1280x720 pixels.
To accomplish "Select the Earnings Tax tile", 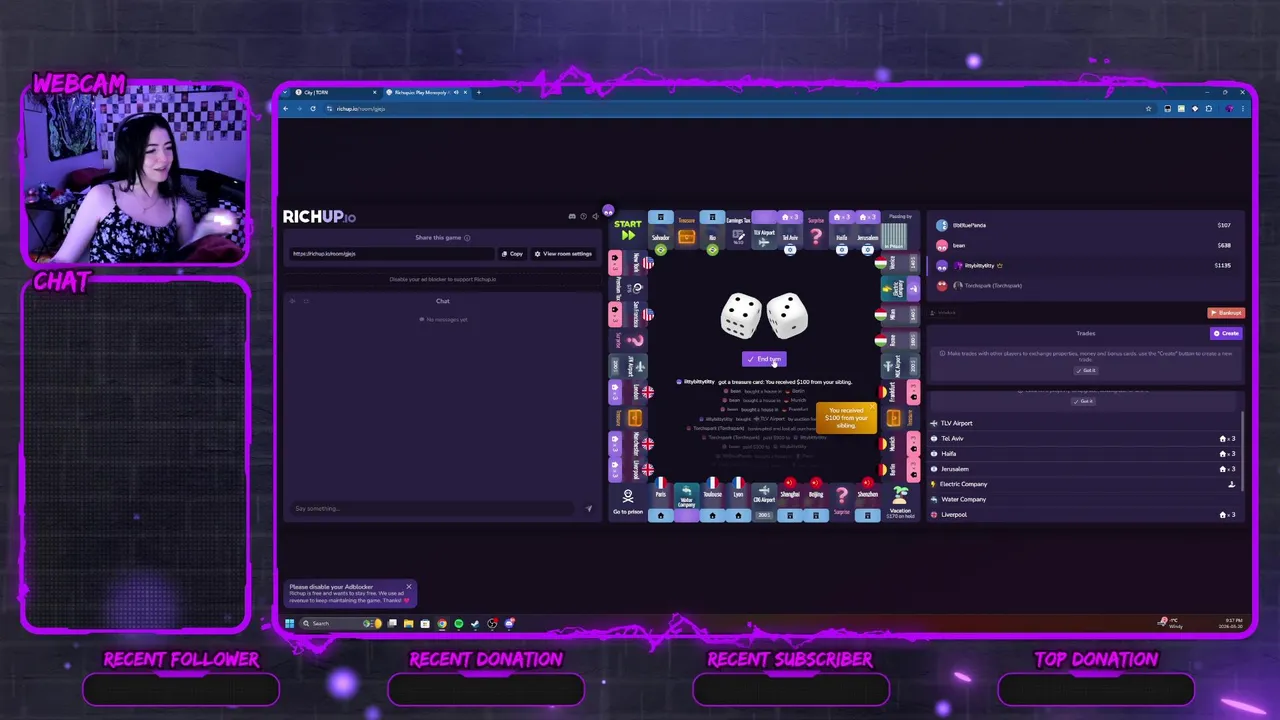I will 738,230.
